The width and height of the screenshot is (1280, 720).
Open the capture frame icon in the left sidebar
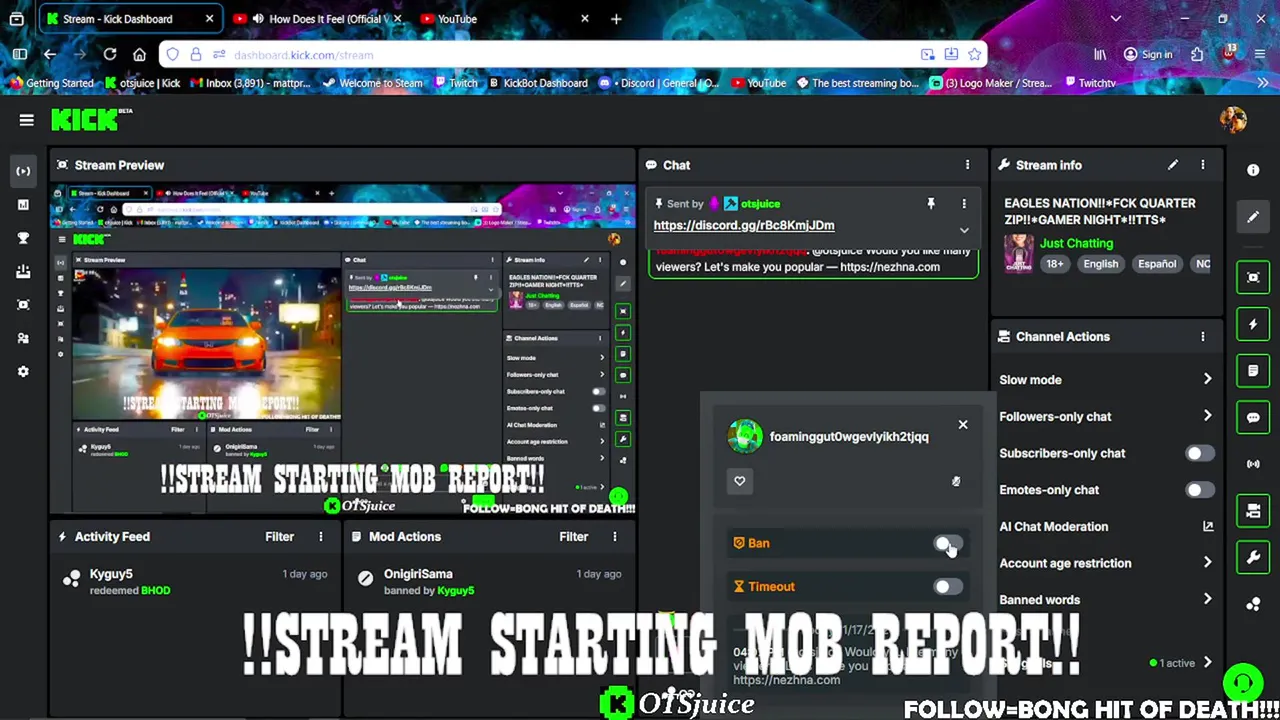pos(23,305)
